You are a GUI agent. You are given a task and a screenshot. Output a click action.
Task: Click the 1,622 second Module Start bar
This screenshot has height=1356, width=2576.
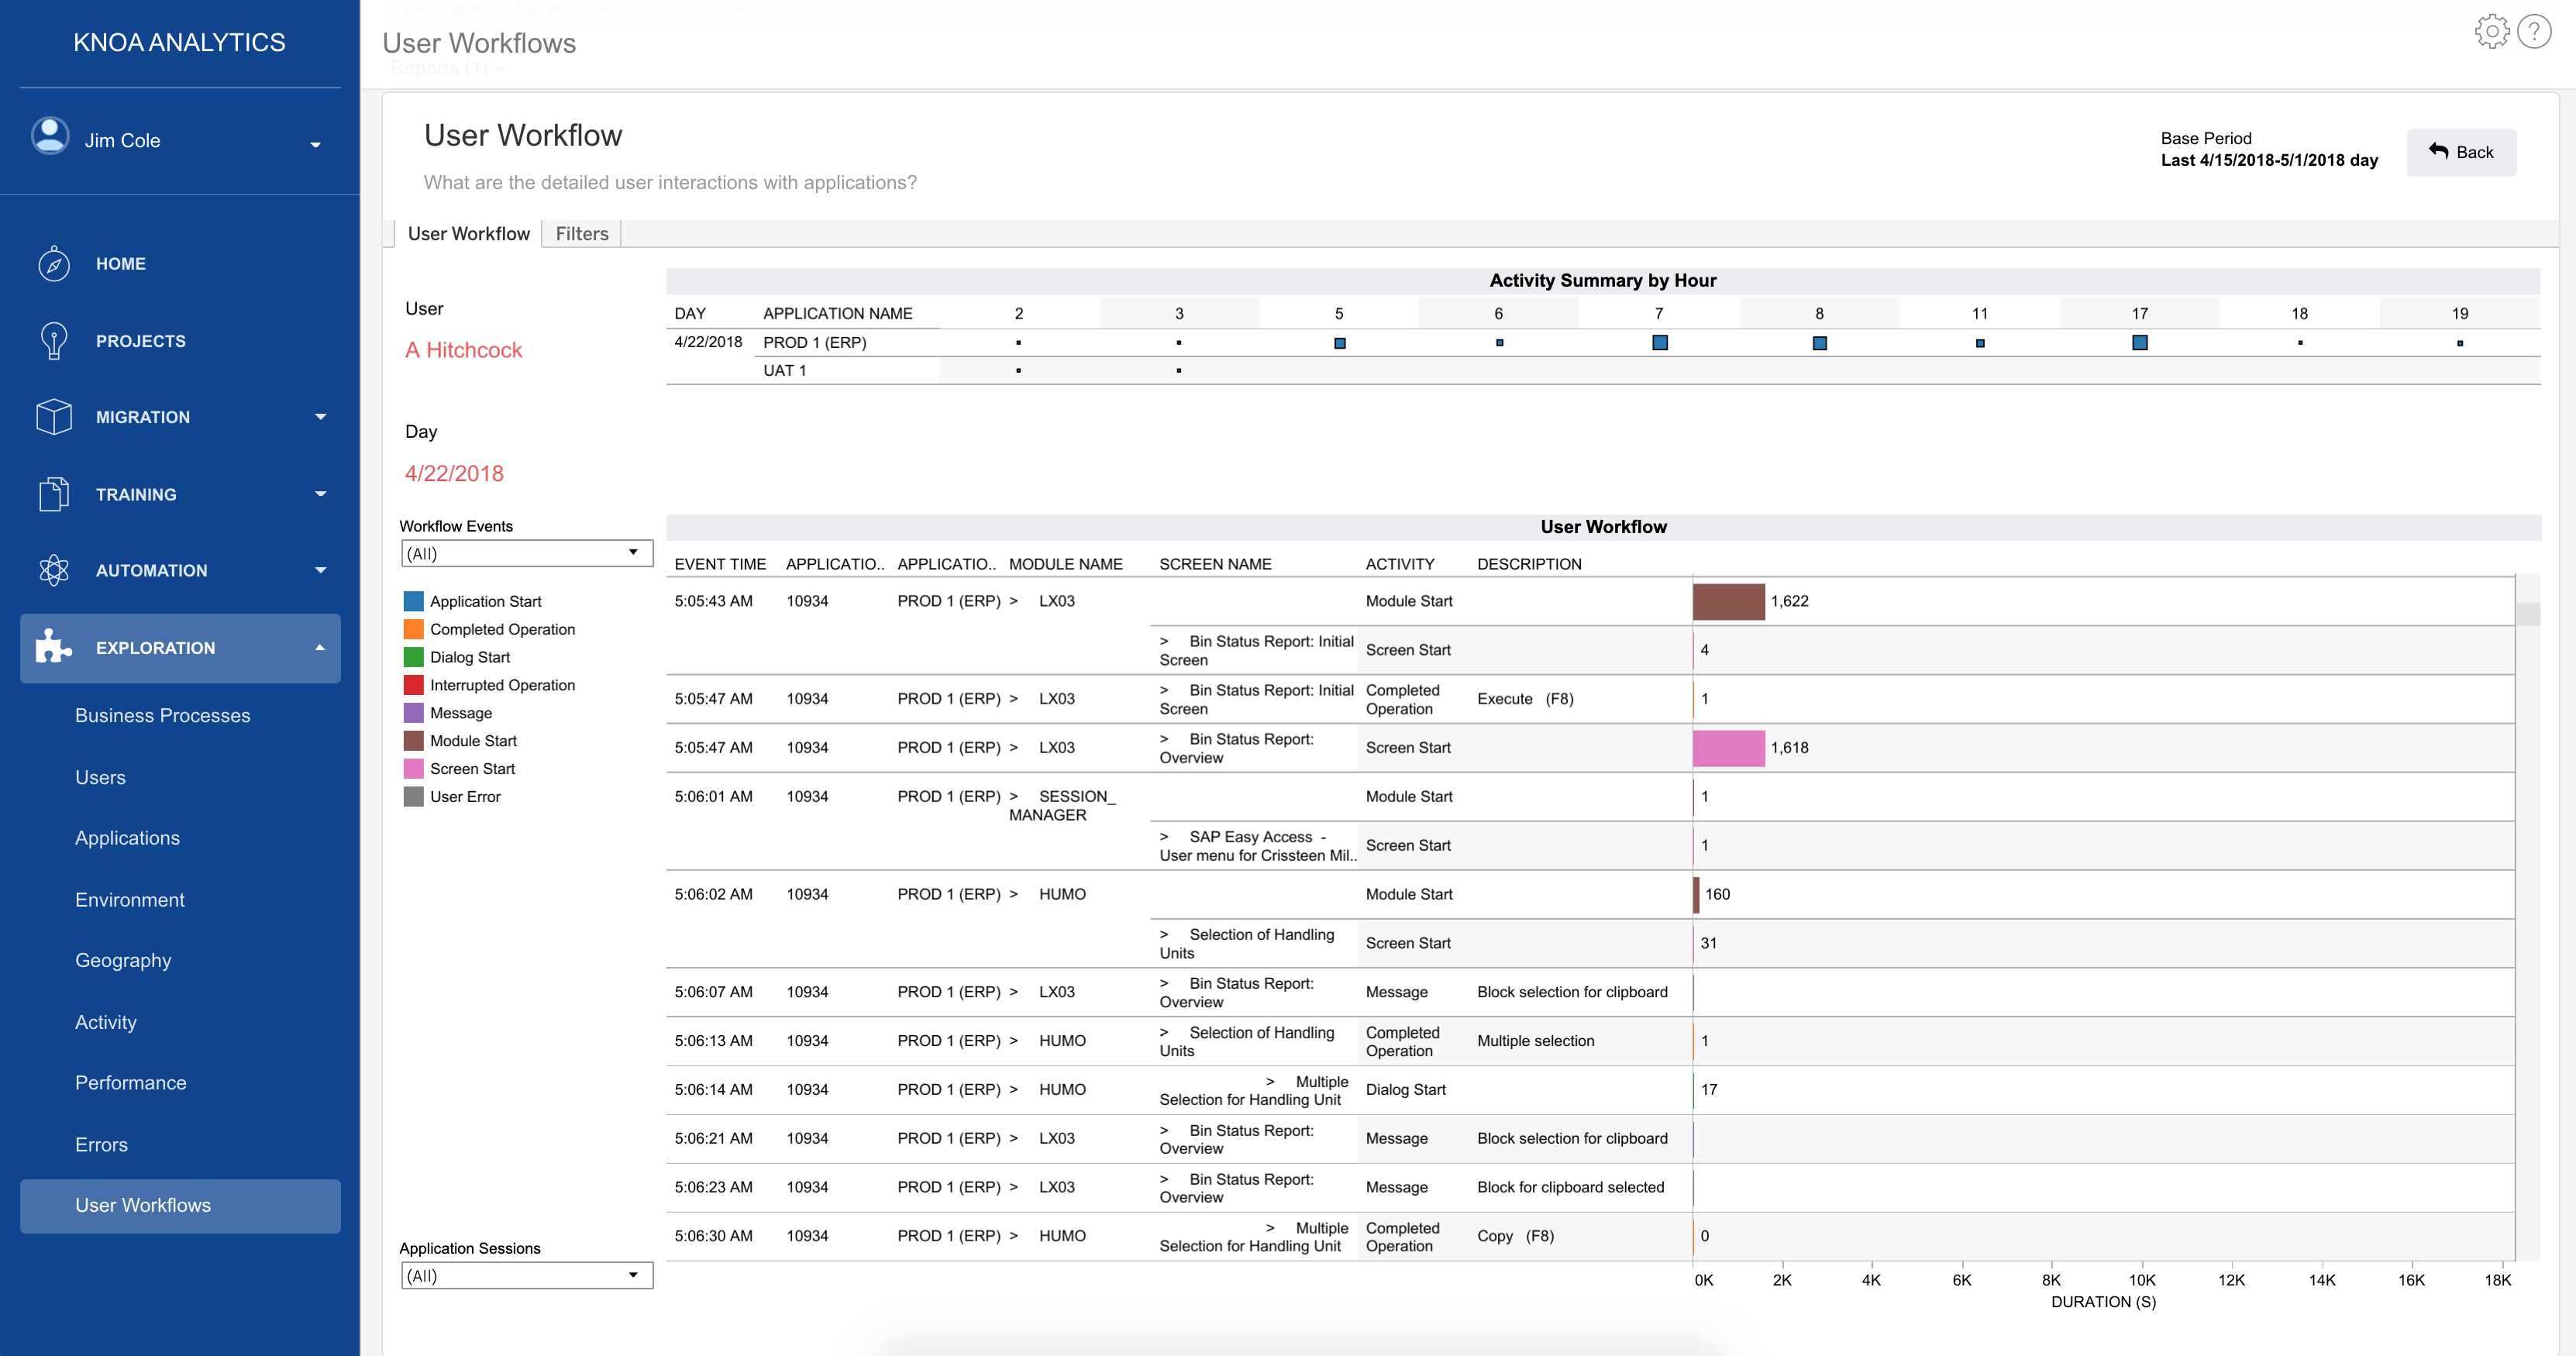point(1728,601)
